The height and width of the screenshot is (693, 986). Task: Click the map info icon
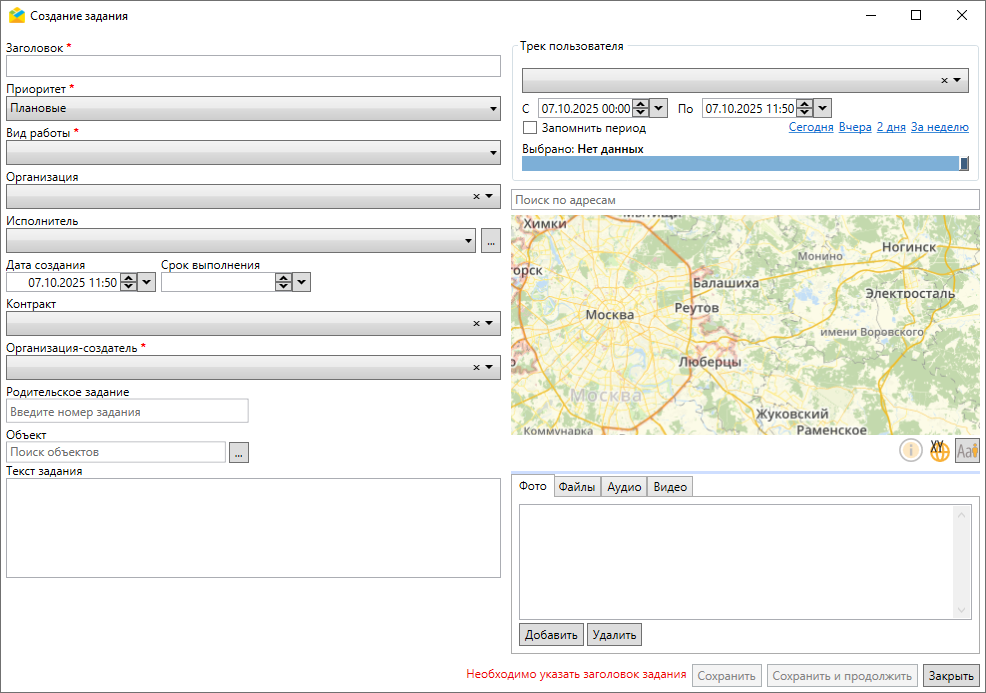click(x=911, y=451)
